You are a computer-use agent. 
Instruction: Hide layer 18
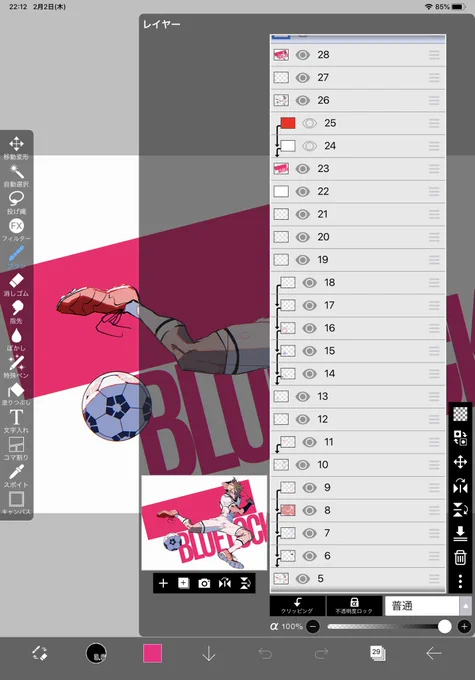(309, 283)
